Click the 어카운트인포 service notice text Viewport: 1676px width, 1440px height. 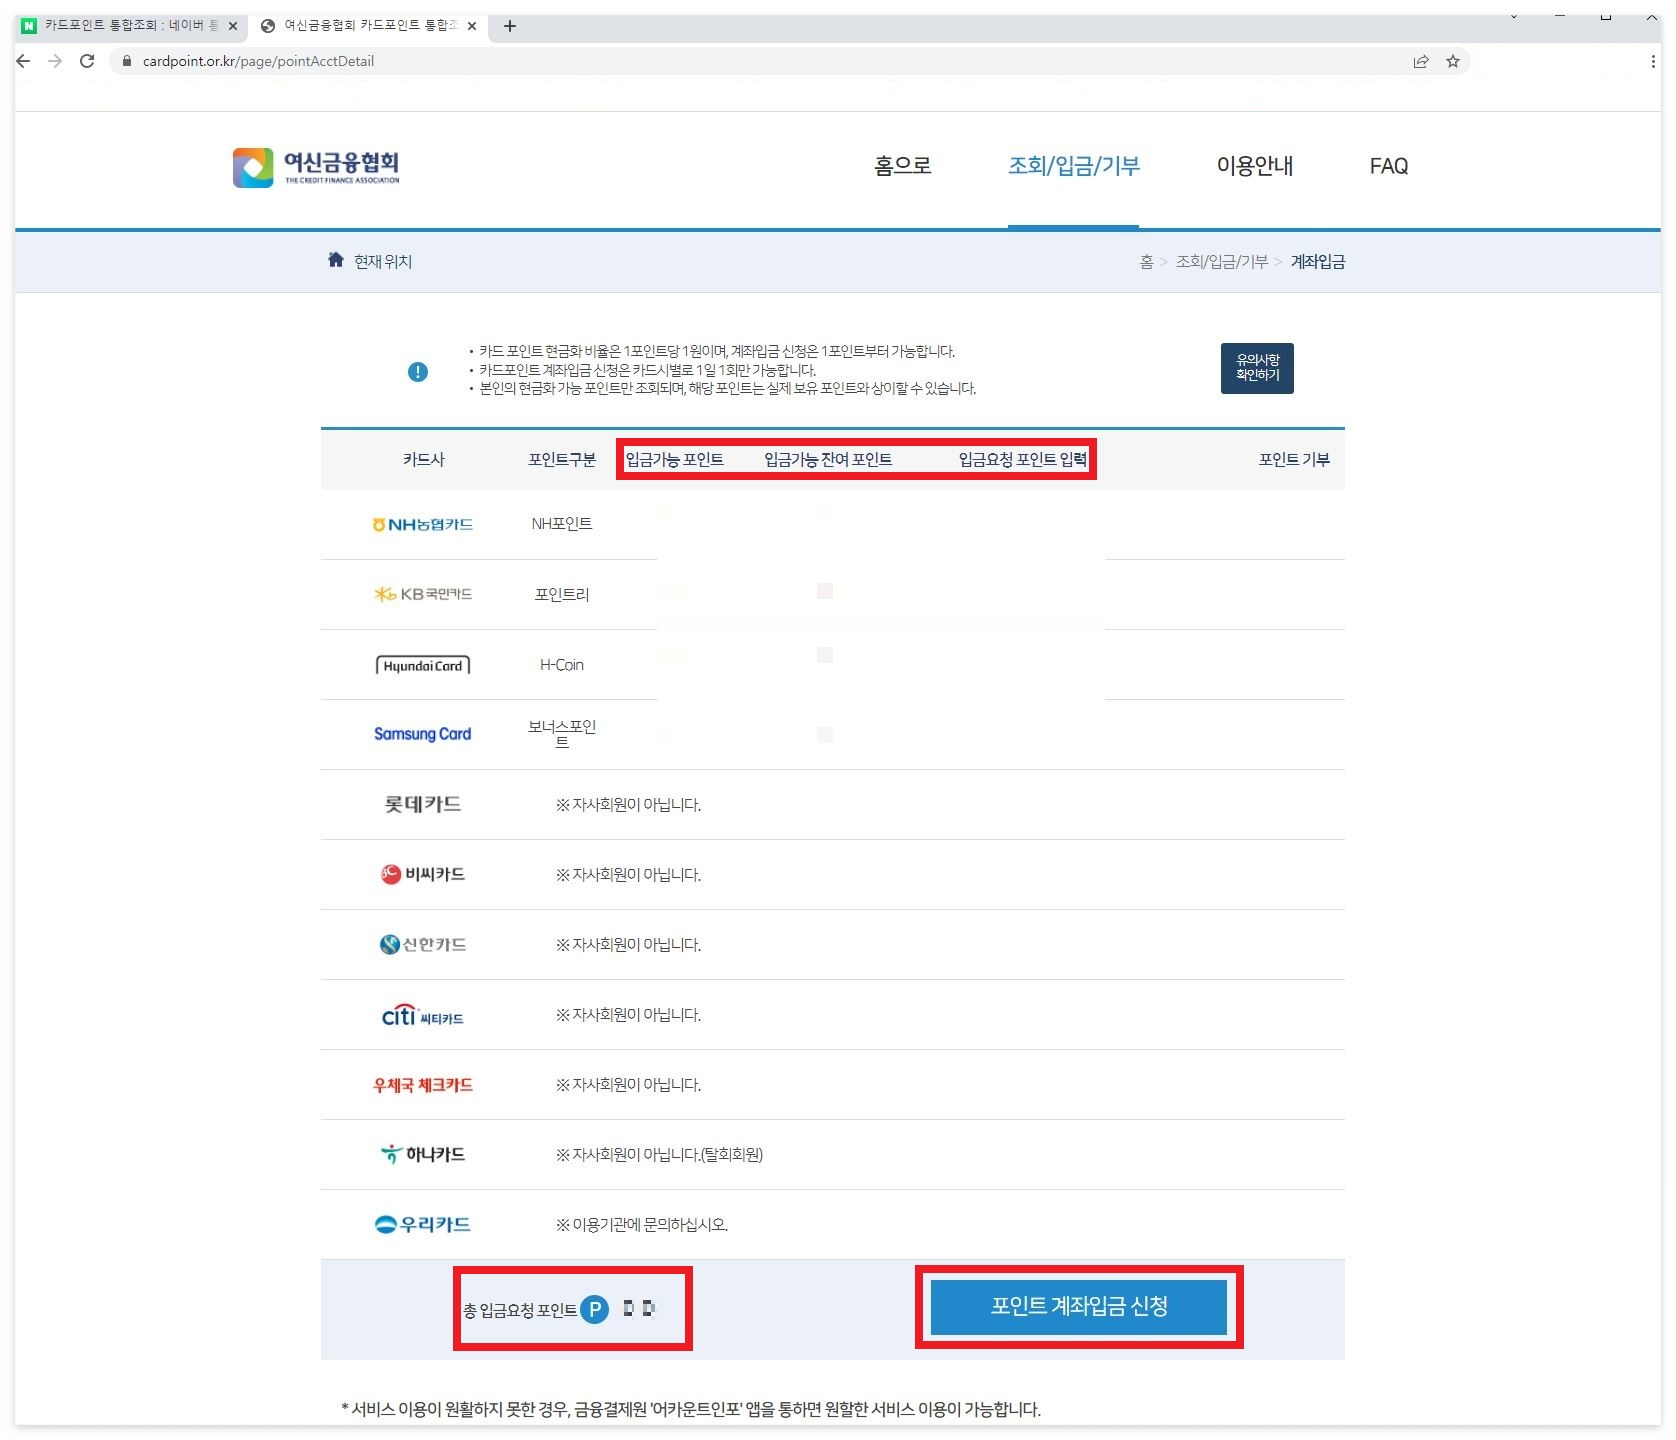pos(691,1409)
